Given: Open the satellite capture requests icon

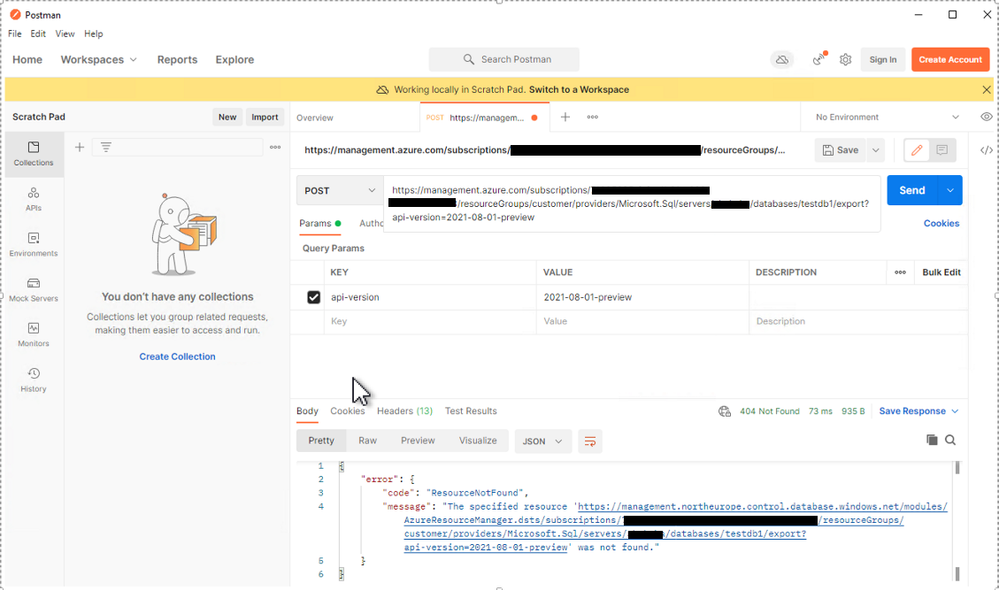Looking at the screenshot, I should pyautogui.click(x=819, y=59).
